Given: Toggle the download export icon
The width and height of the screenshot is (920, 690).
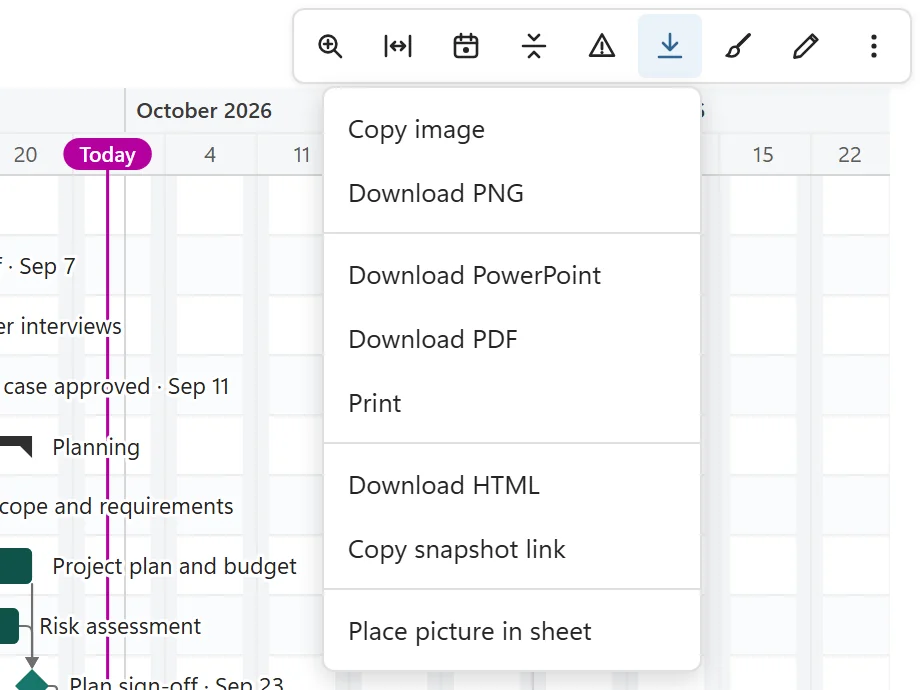Looking at the screenshot, I should (x=670, y=46).
